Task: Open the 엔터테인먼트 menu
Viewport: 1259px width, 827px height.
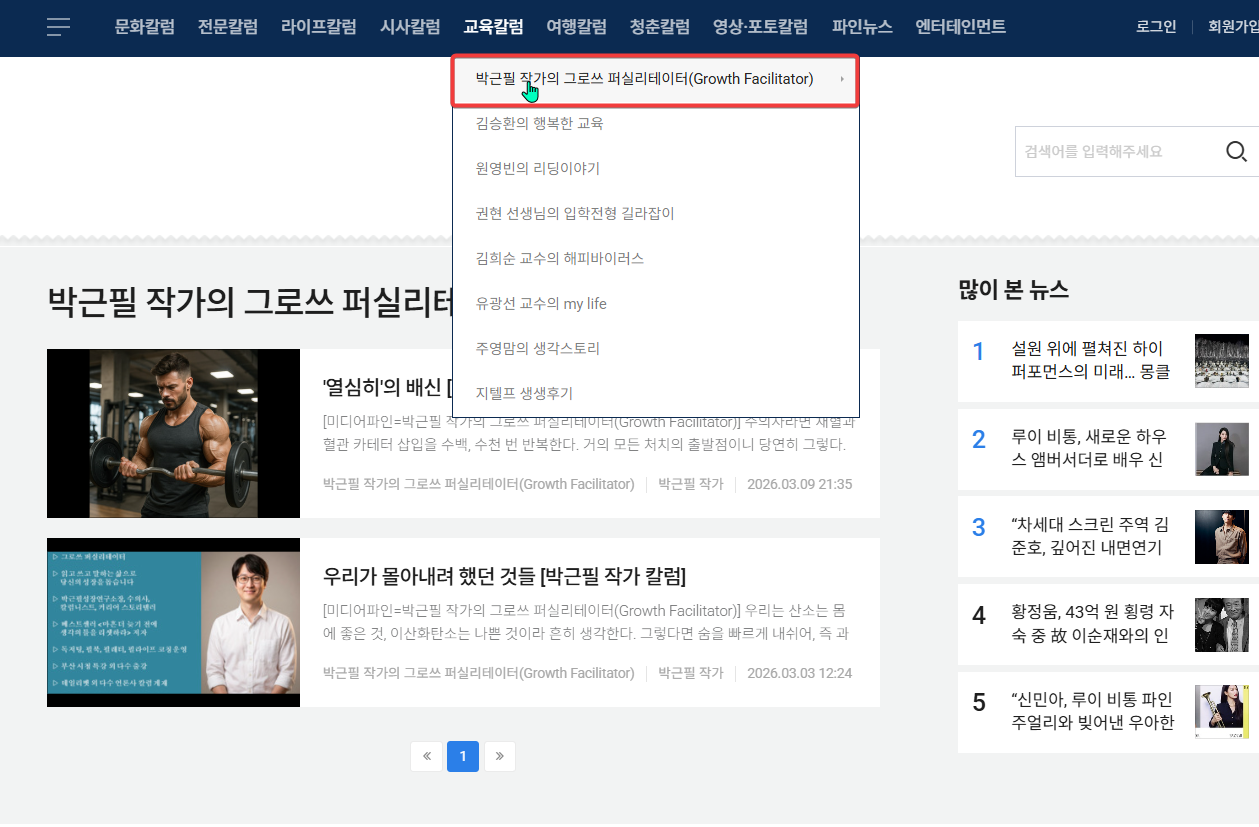Action: click(x=961, y=27)
